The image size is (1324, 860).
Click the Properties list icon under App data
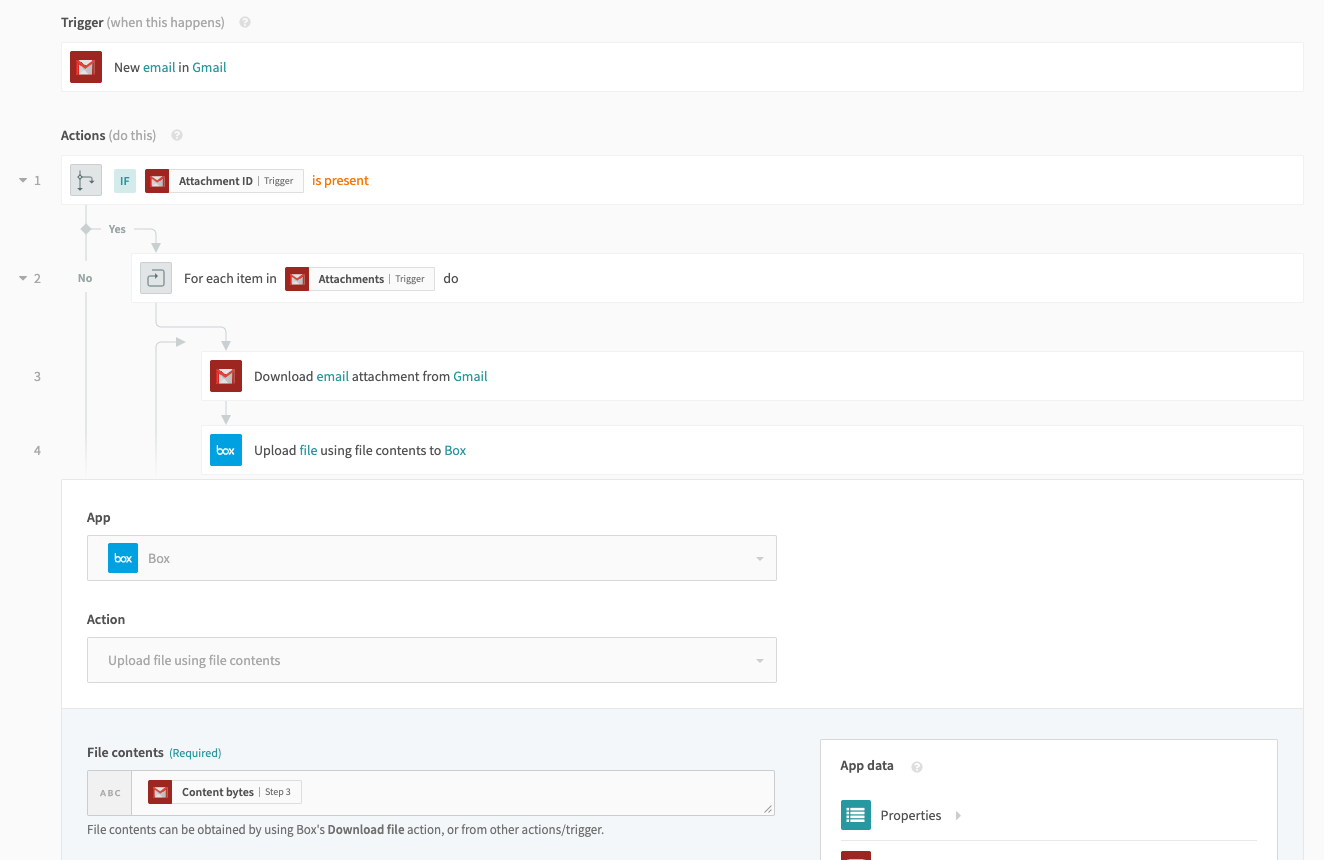pos(856,815)
